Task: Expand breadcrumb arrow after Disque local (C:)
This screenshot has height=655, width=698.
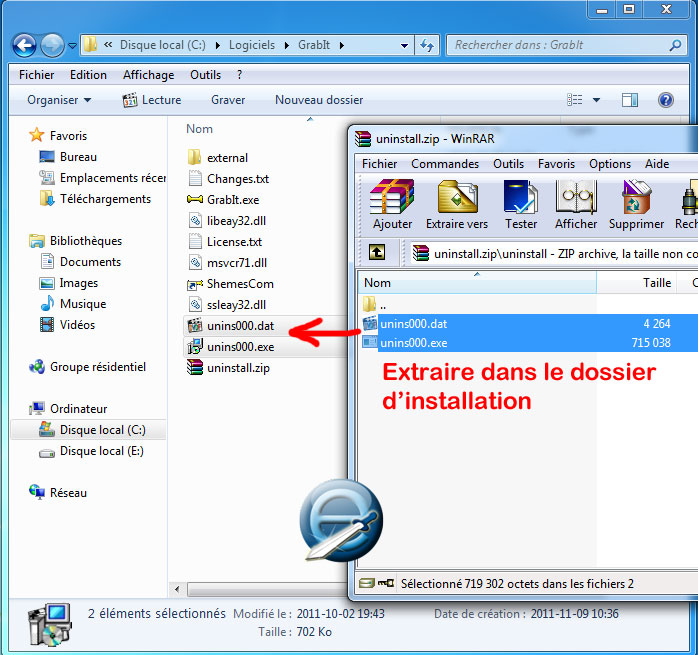Action: click(218, 45)
